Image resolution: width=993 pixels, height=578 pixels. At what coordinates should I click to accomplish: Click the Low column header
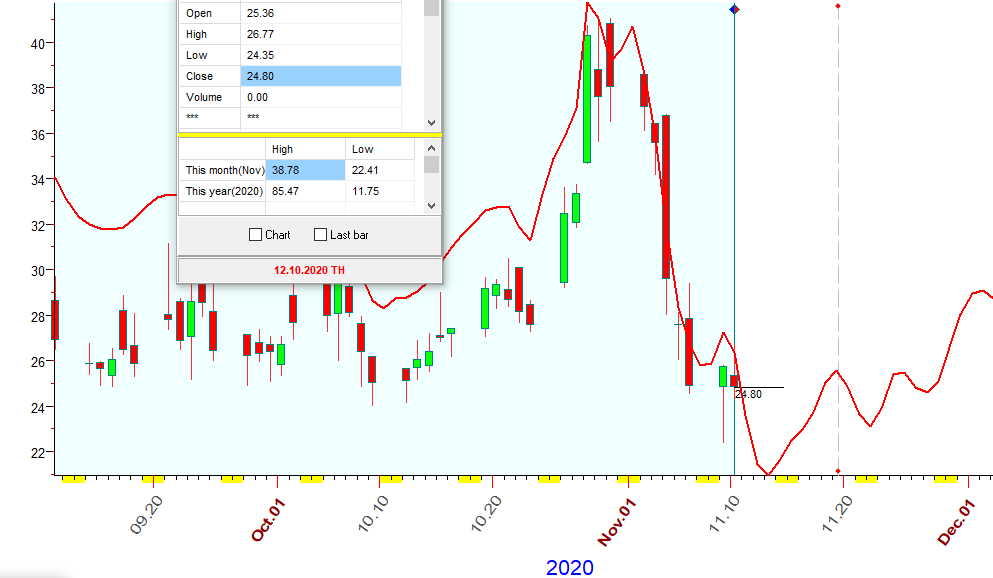379,149
